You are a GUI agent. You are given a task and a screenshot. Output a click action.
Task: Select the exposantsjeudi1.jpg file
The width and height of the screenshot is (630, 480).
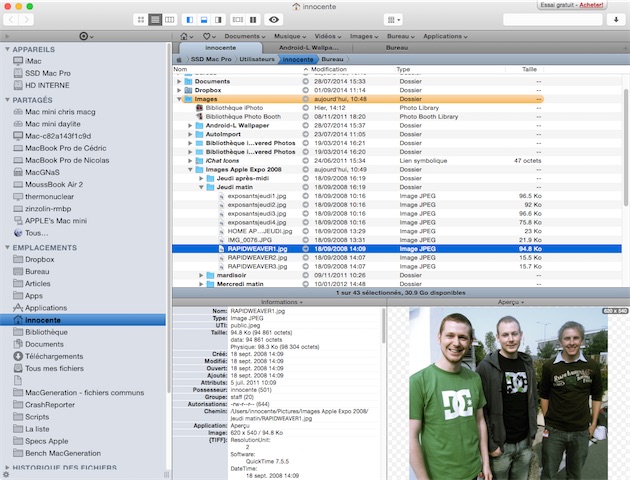[257, 196]
